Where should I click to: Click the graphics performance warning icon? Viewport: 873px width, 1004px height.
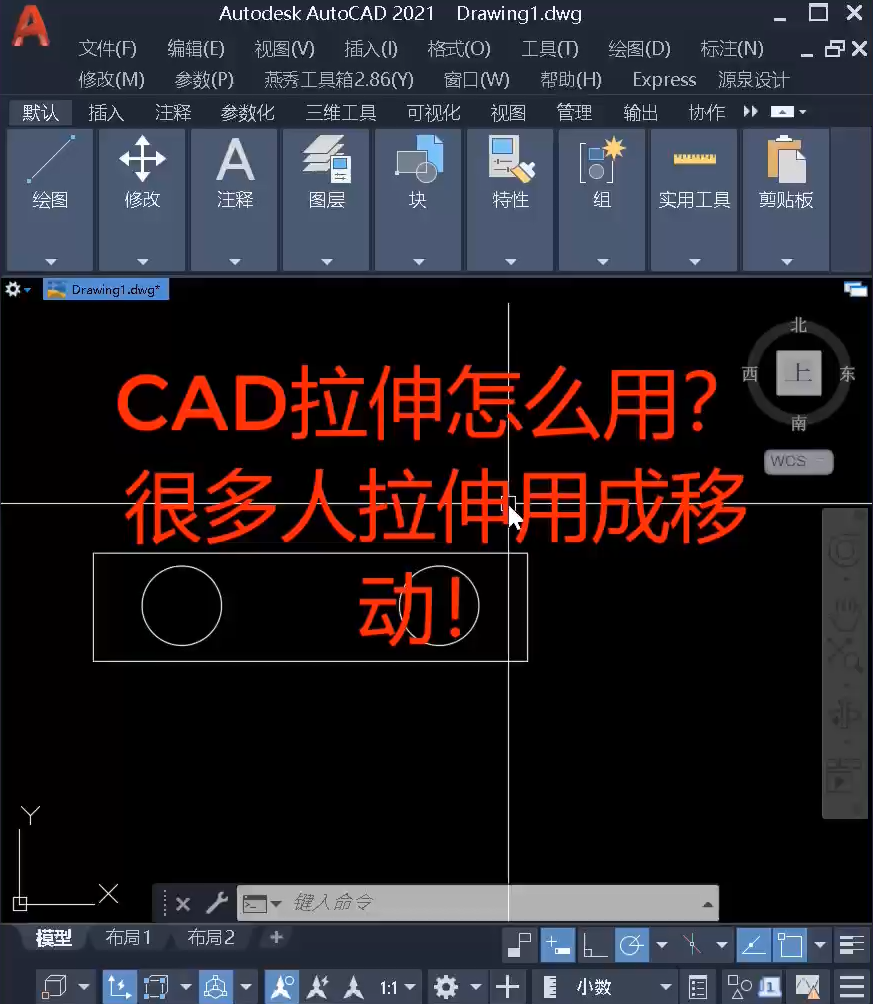click(808, 987)
